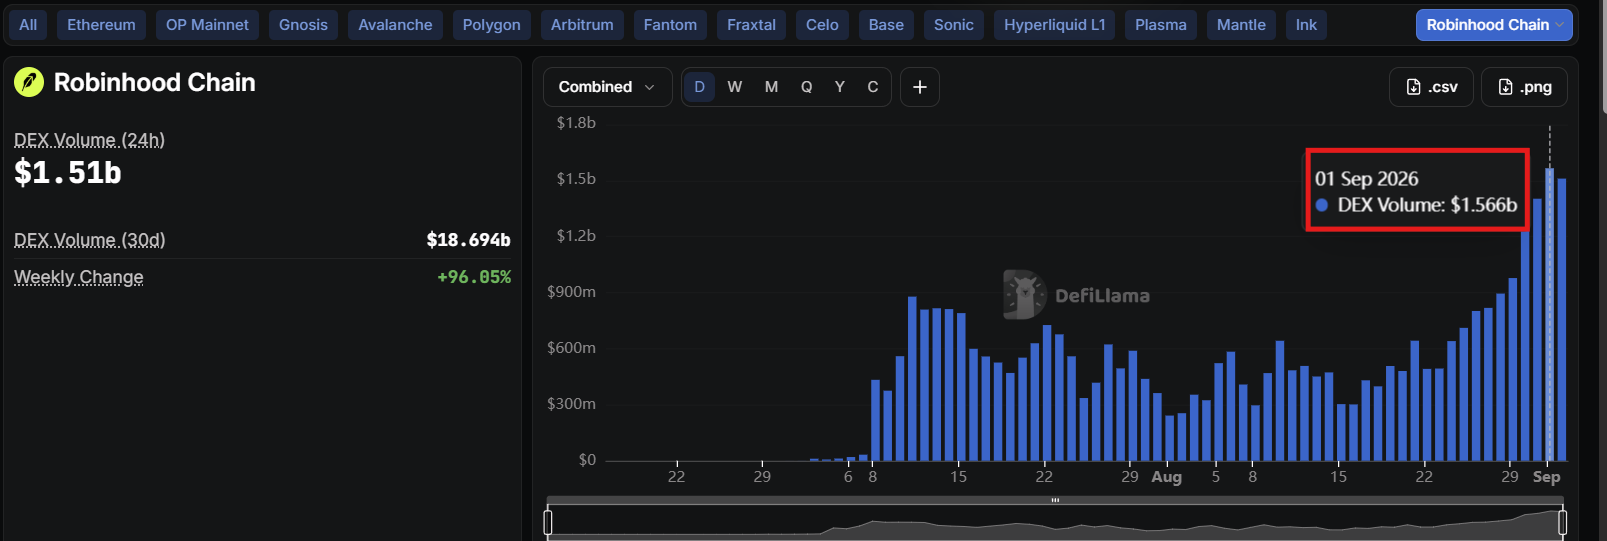Switch to yearly Y interval

point(840,87)
